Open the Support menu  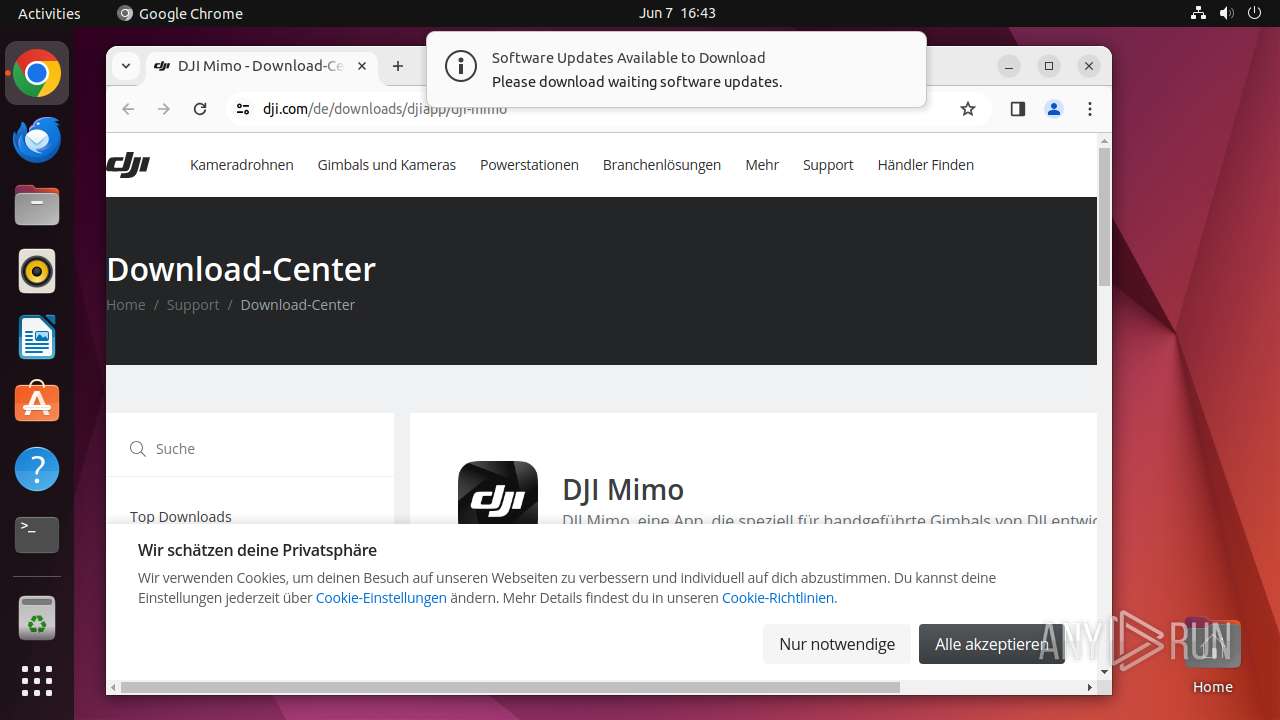pyautogui.click(x=828, y=165)
